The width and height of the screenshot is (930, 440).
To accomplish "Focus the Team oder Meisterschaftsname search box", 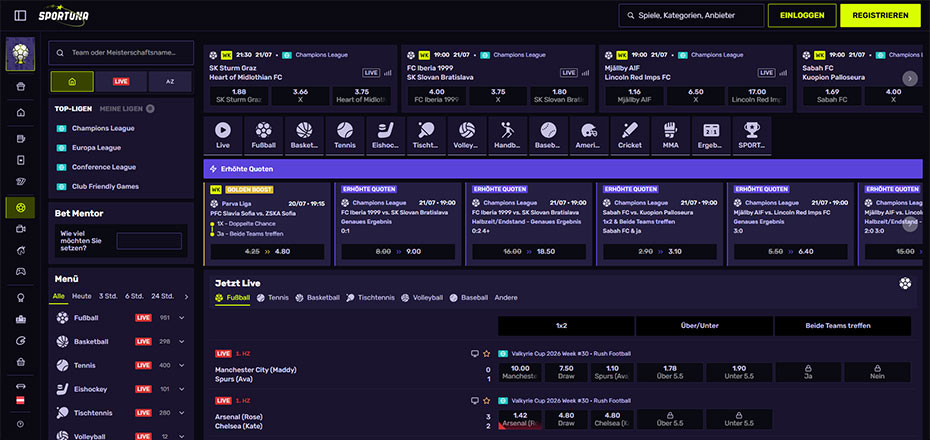I will [121, 53].
